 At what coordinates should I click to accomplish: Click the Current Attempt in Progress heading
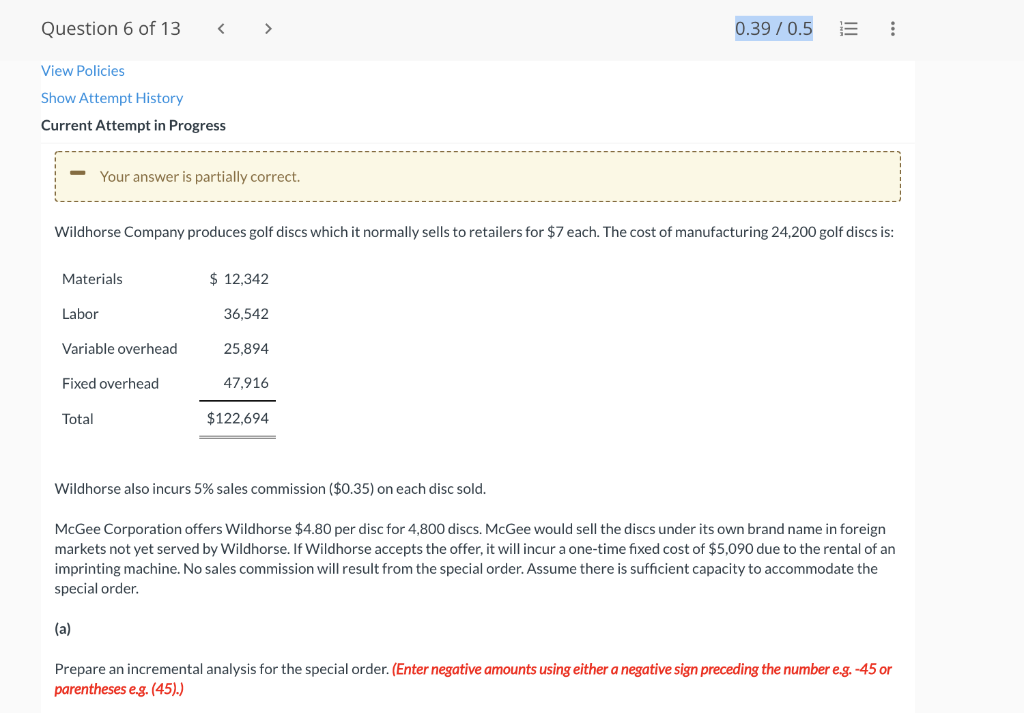click(x=133, y=125)
